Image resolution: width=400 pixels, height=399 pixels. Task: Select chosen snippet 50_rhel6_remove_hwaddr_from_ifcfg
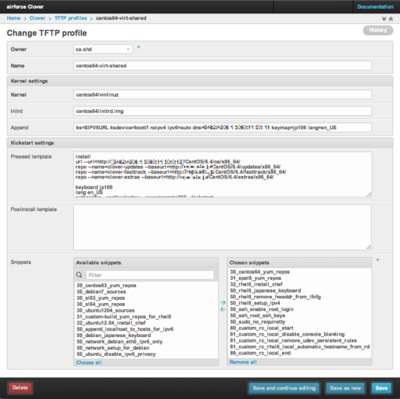(x=275, y=297)
